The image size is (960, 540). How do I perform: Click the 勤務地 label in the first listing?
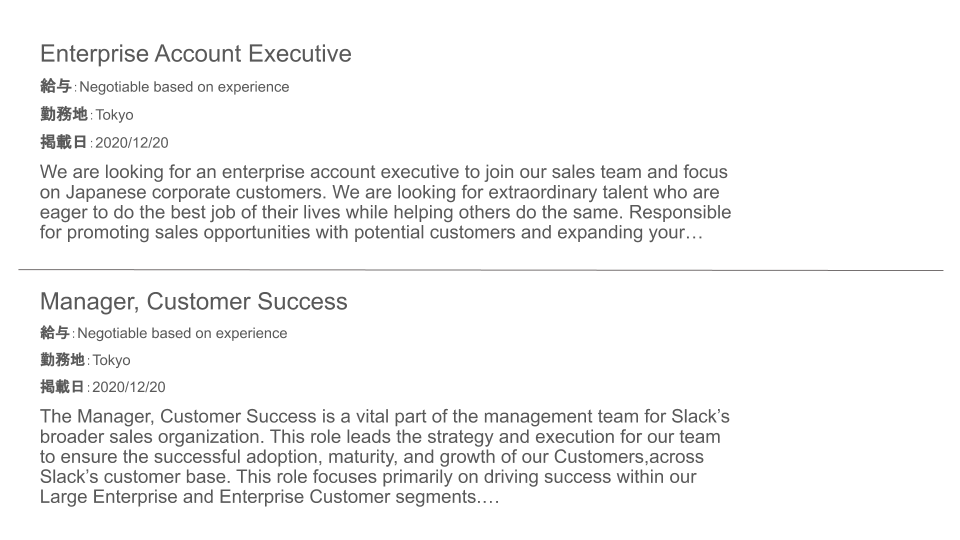click(x=64, y=114)
